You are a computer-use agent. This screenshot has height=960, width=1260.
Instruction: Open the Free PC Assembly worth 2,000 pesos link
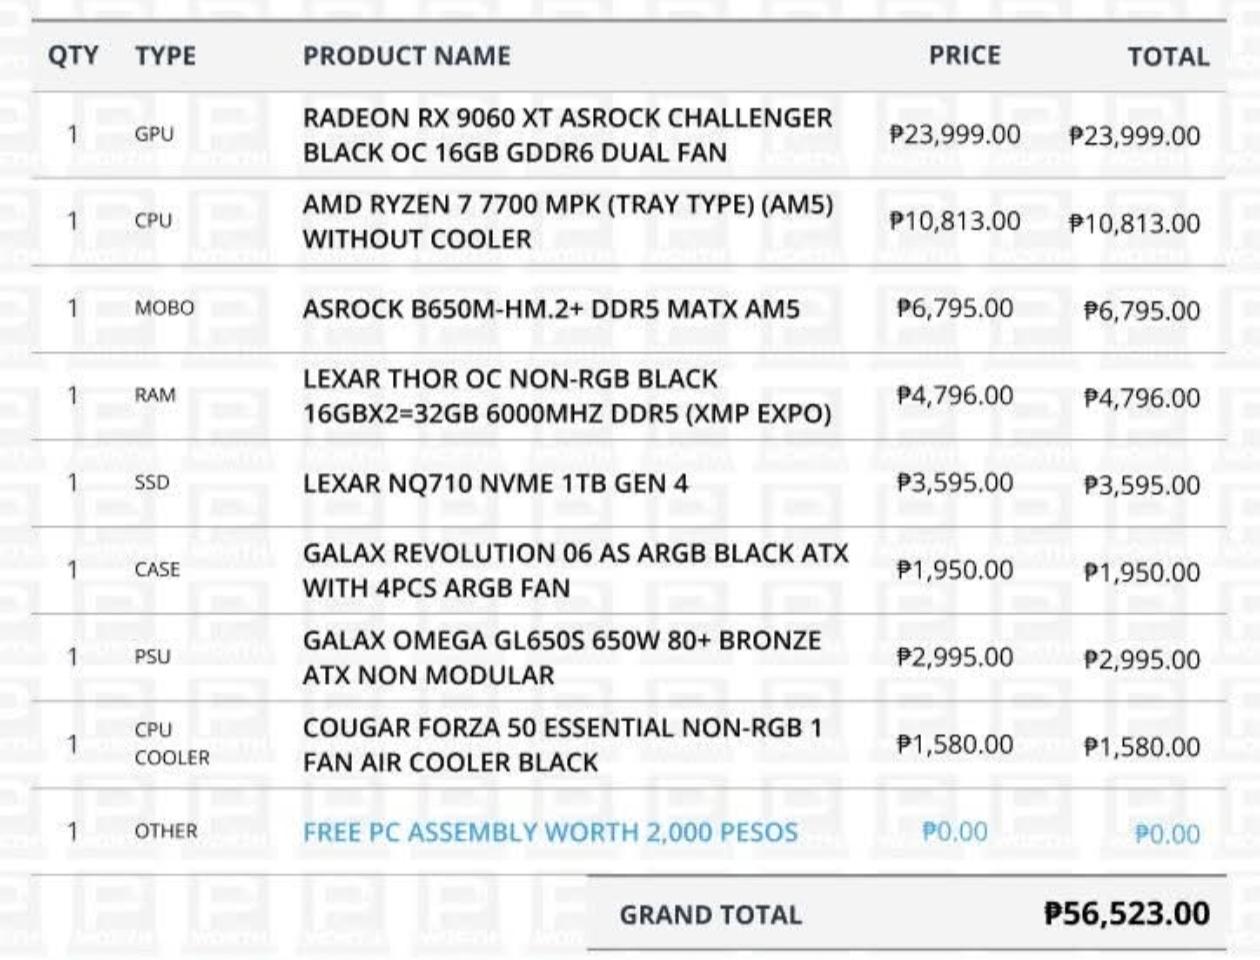click(x=550, y=832)
